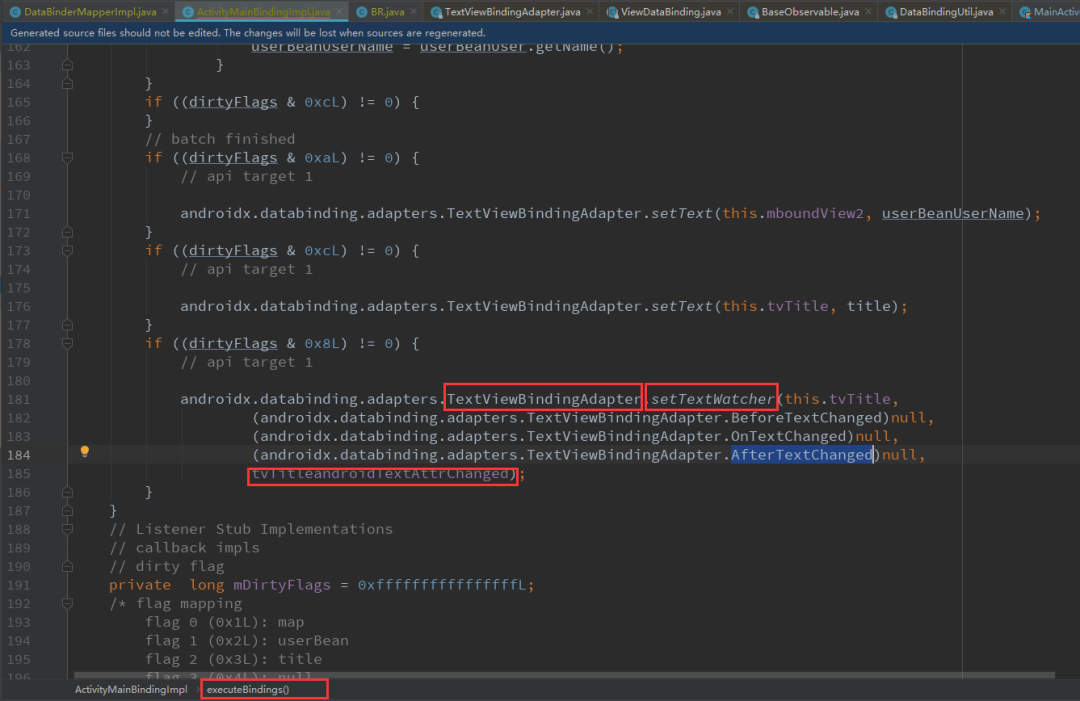Click line number 176 in the gutter

pos(19,306)
